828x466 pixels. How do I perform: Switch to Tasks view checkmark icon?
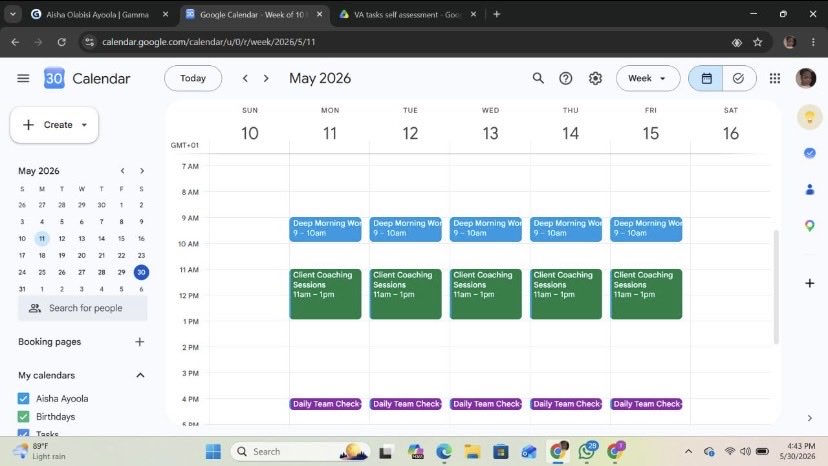(x=739, y=78)
